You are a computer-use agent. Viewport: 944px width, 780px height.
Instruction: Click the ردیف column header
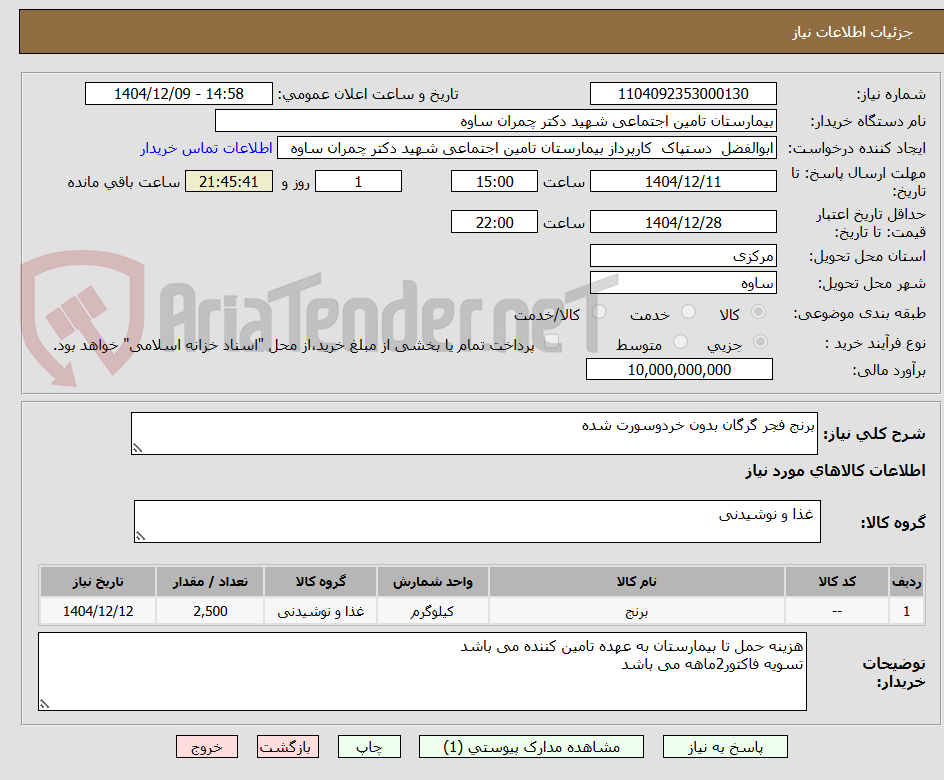click(x=906, y=581)
